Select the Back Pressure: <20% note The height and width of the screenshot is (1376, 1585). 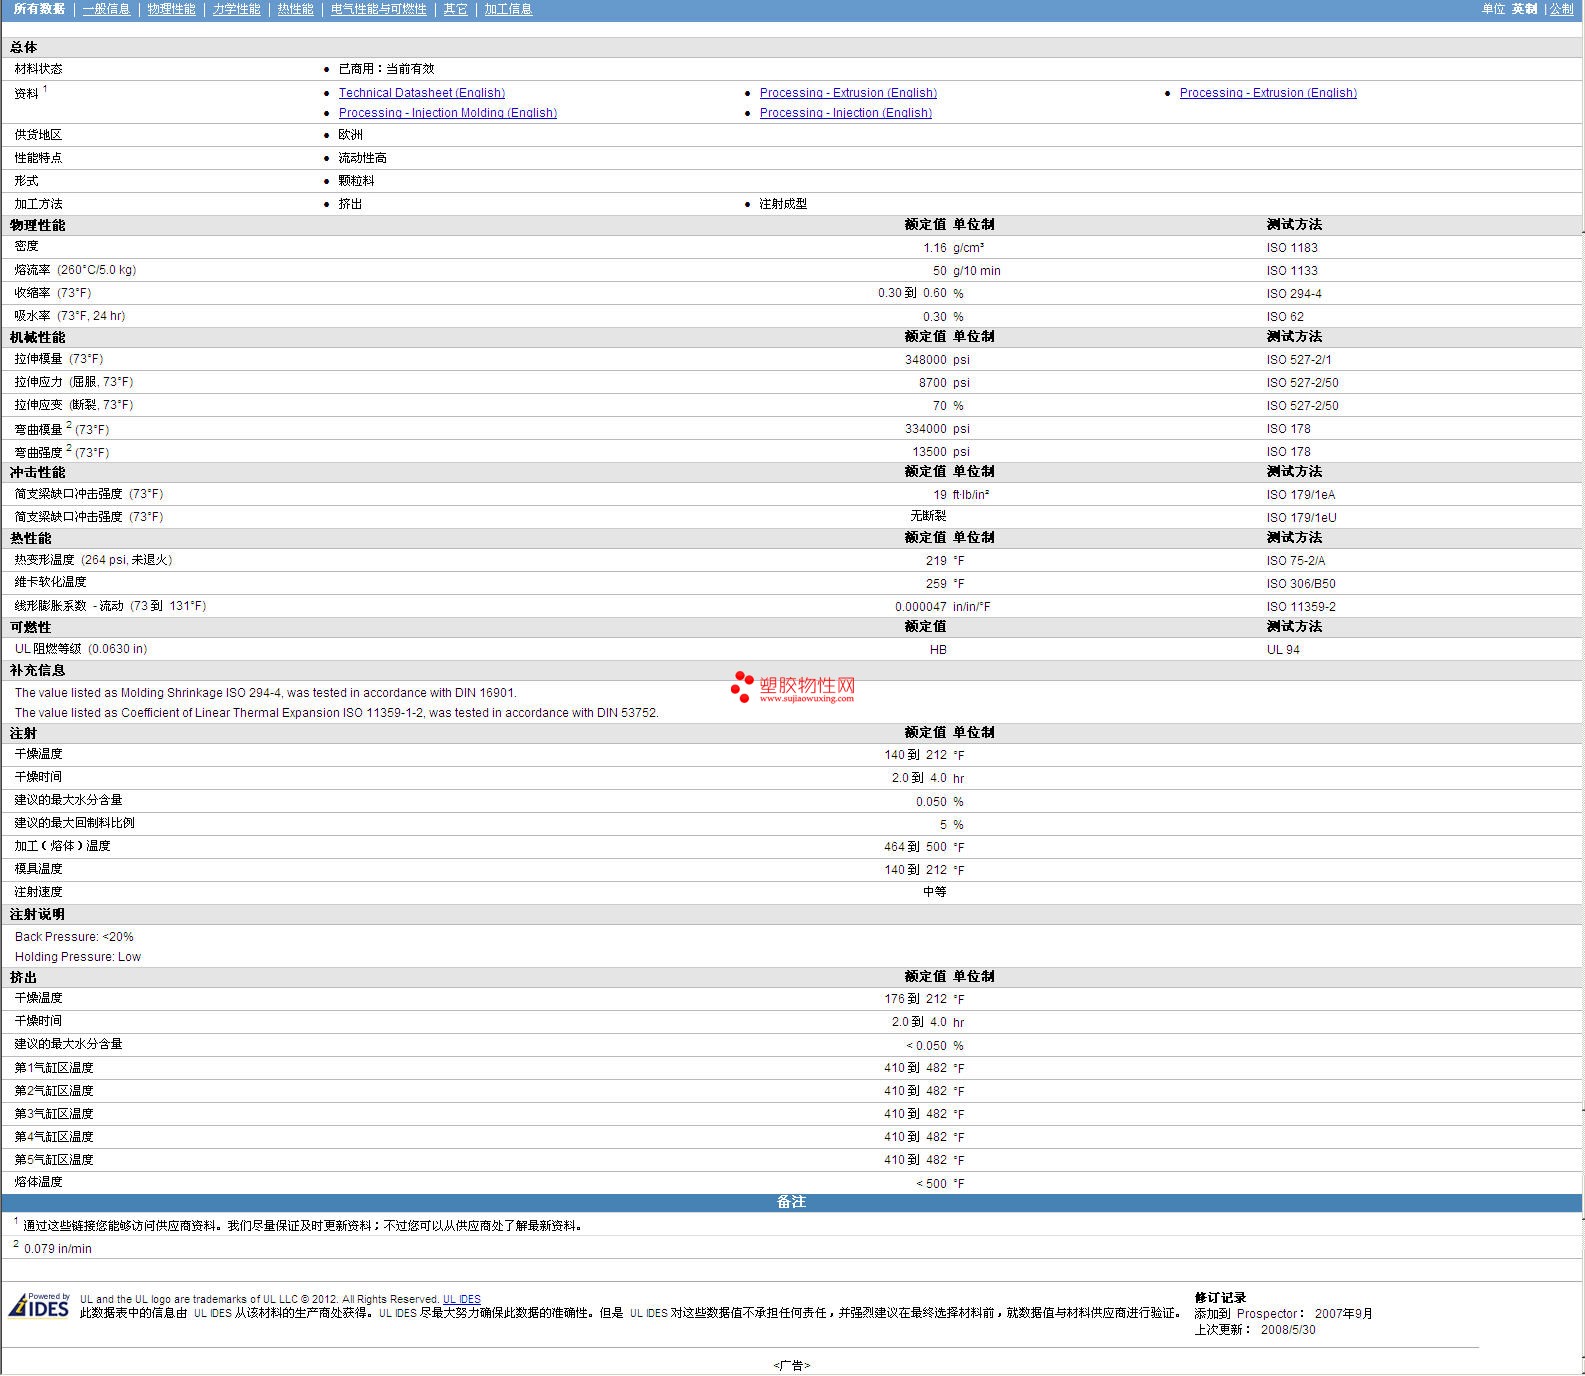74,937
